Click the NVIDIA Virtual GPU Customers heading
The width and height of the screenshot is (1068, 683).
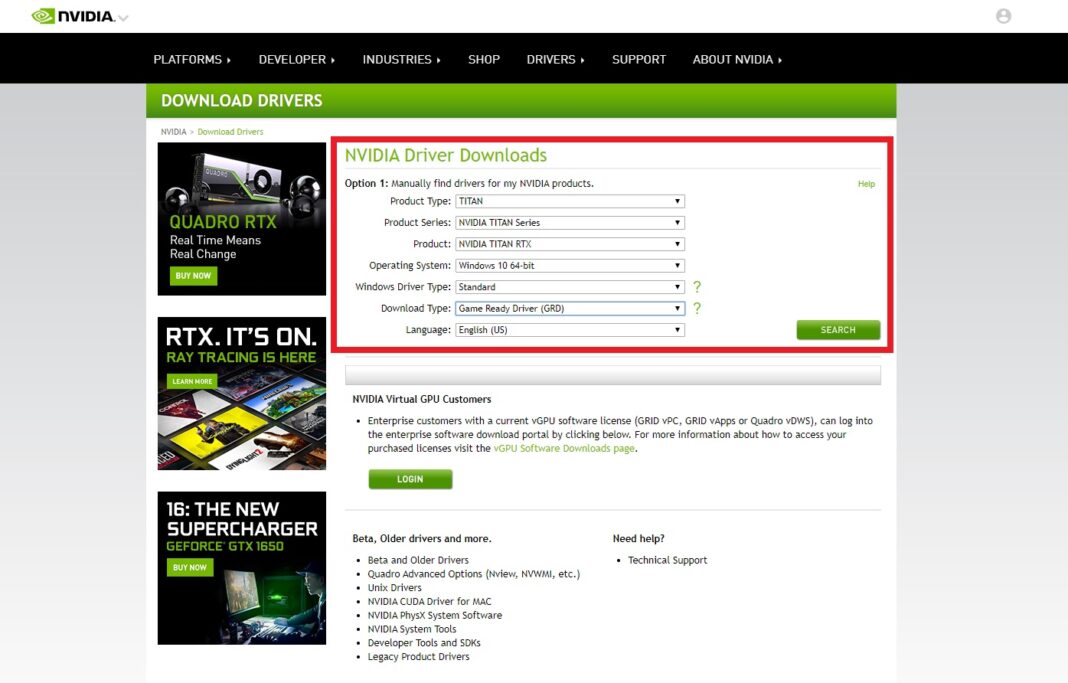(422, 399)
